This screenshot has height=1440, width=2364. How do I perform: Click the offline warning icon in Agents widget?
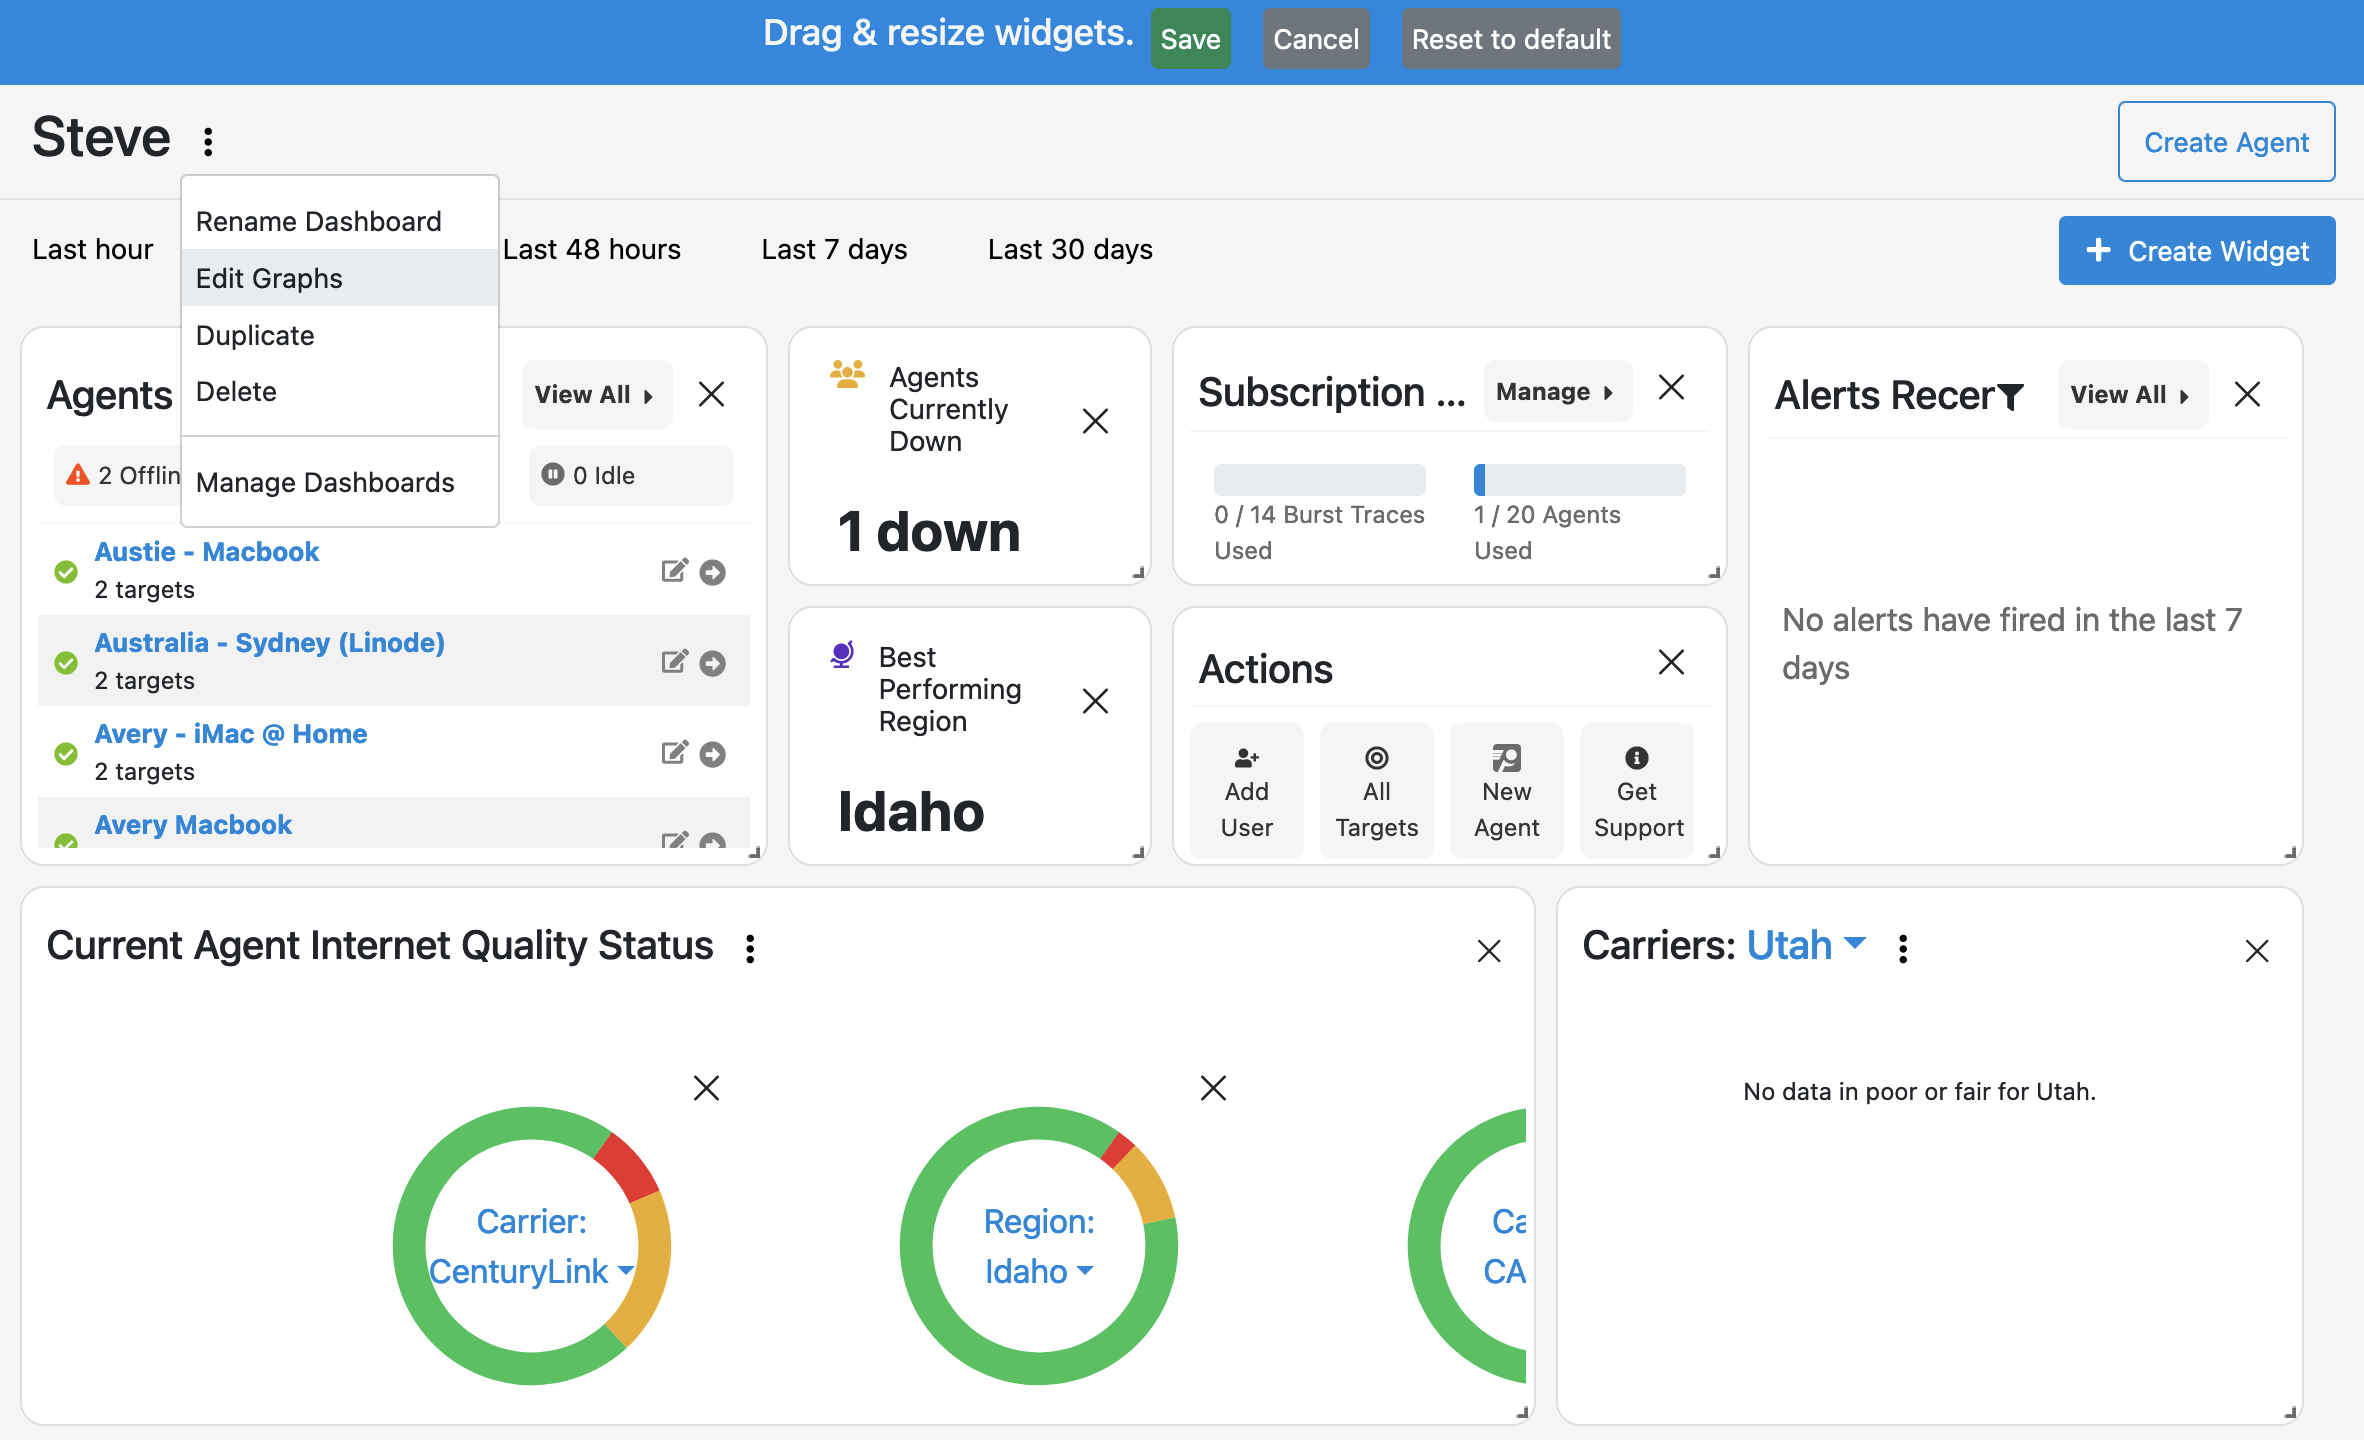tap(78, 475)
